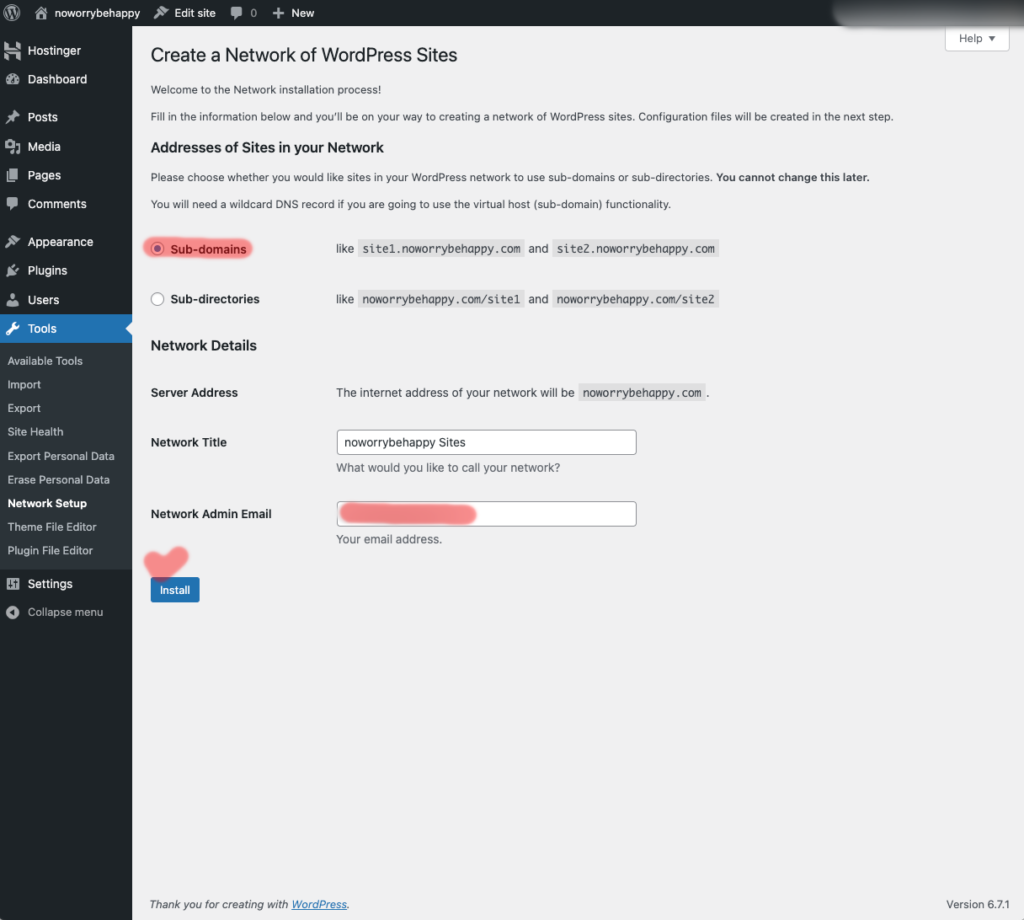
Task: Open the Appearance menu
Action: click(x=60, y=242)
